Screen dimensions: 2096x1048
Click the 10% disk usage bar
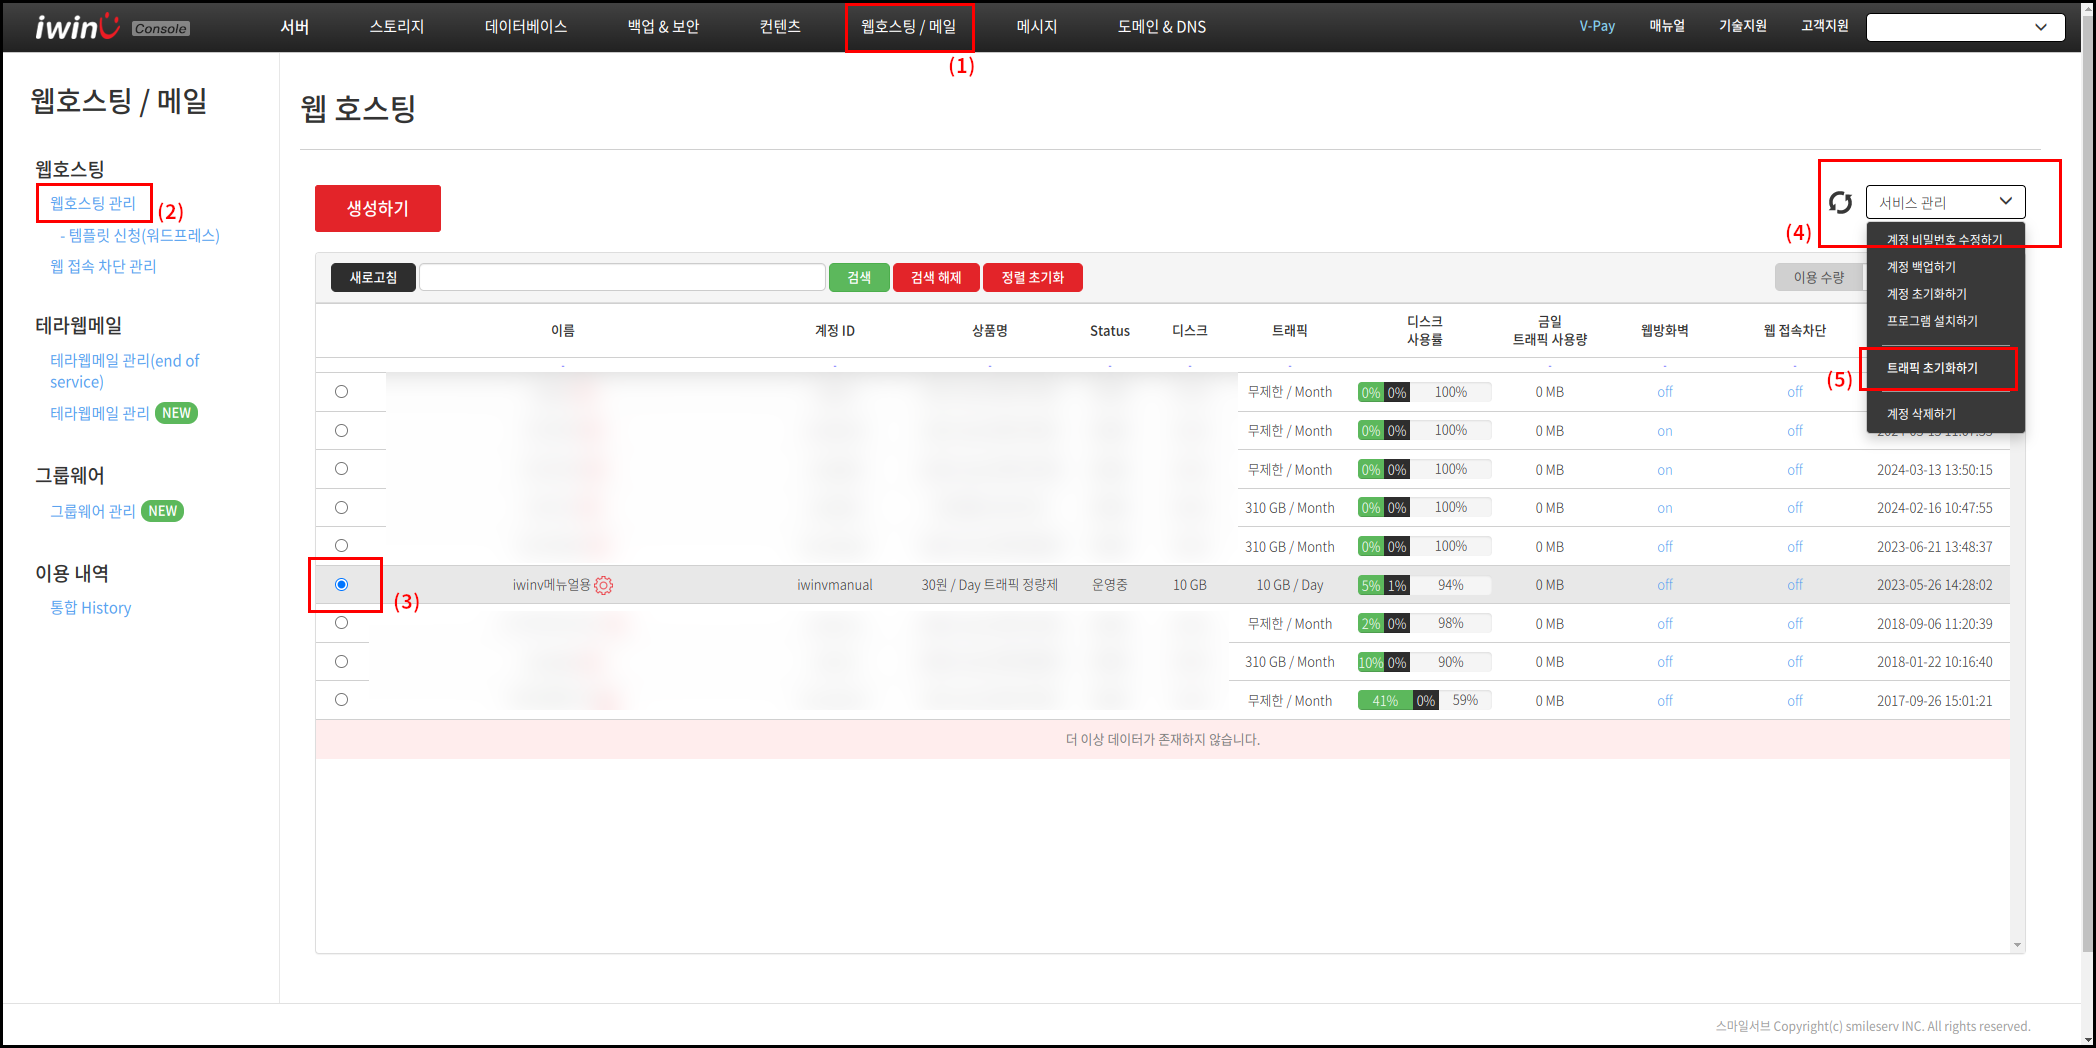1424,662
